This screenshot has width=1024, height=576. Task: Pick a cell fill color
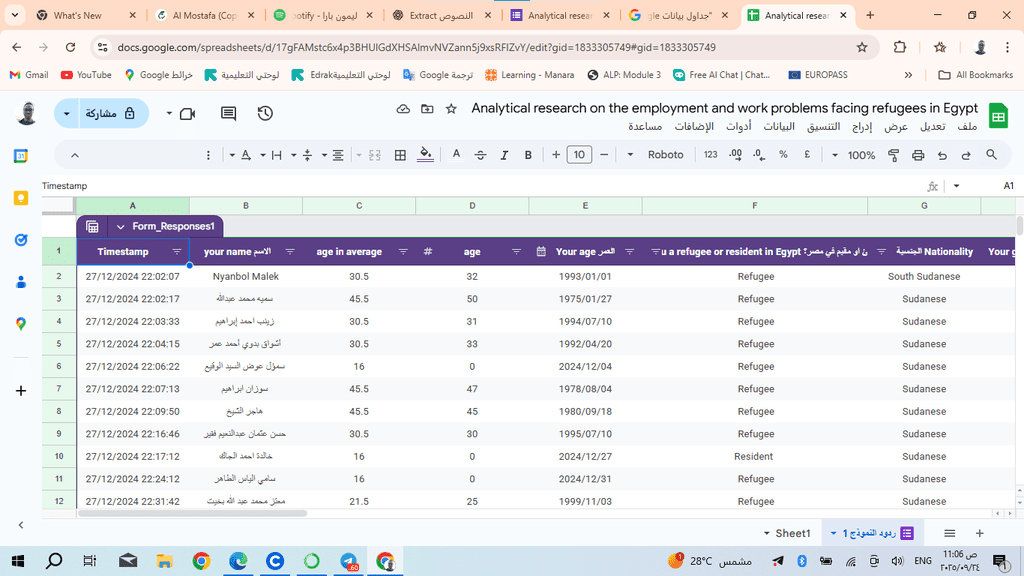(426, 155)
